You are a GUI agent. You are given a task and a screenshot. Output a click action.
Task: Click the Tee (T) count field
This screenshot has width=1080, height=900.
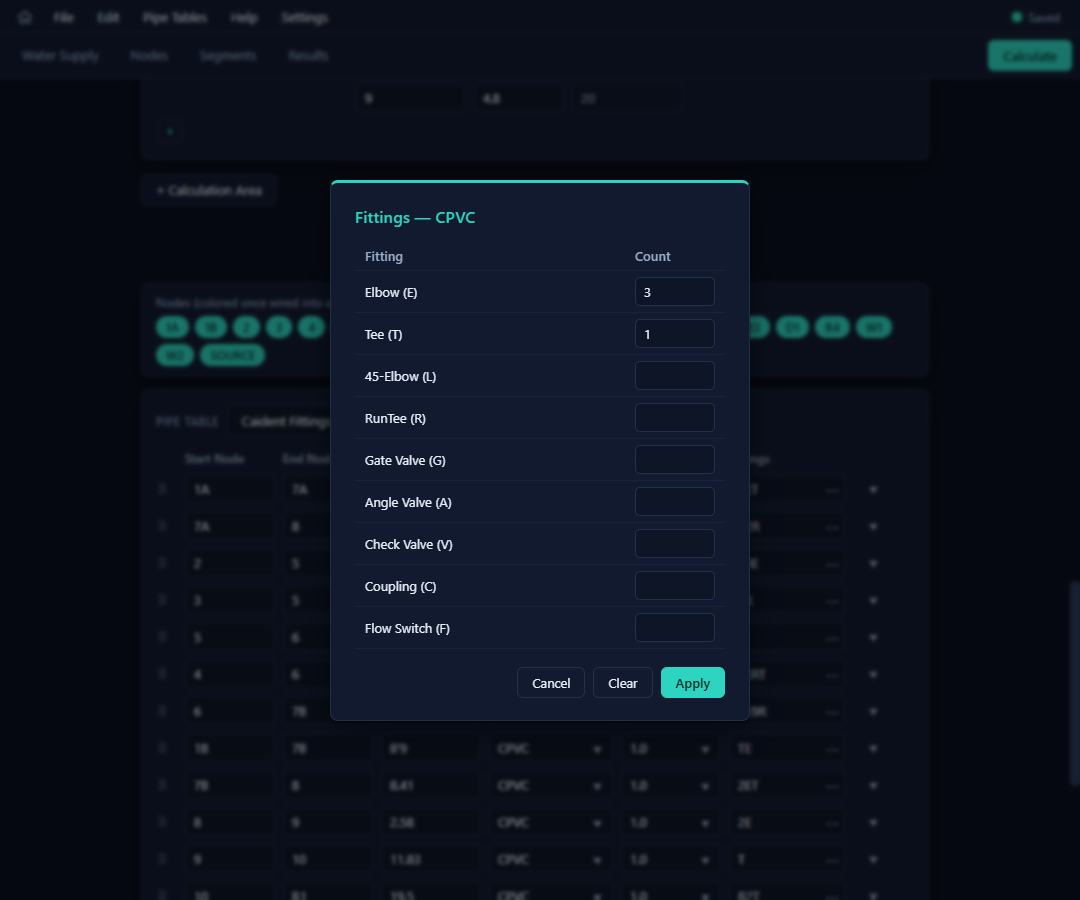coord(674,333)
